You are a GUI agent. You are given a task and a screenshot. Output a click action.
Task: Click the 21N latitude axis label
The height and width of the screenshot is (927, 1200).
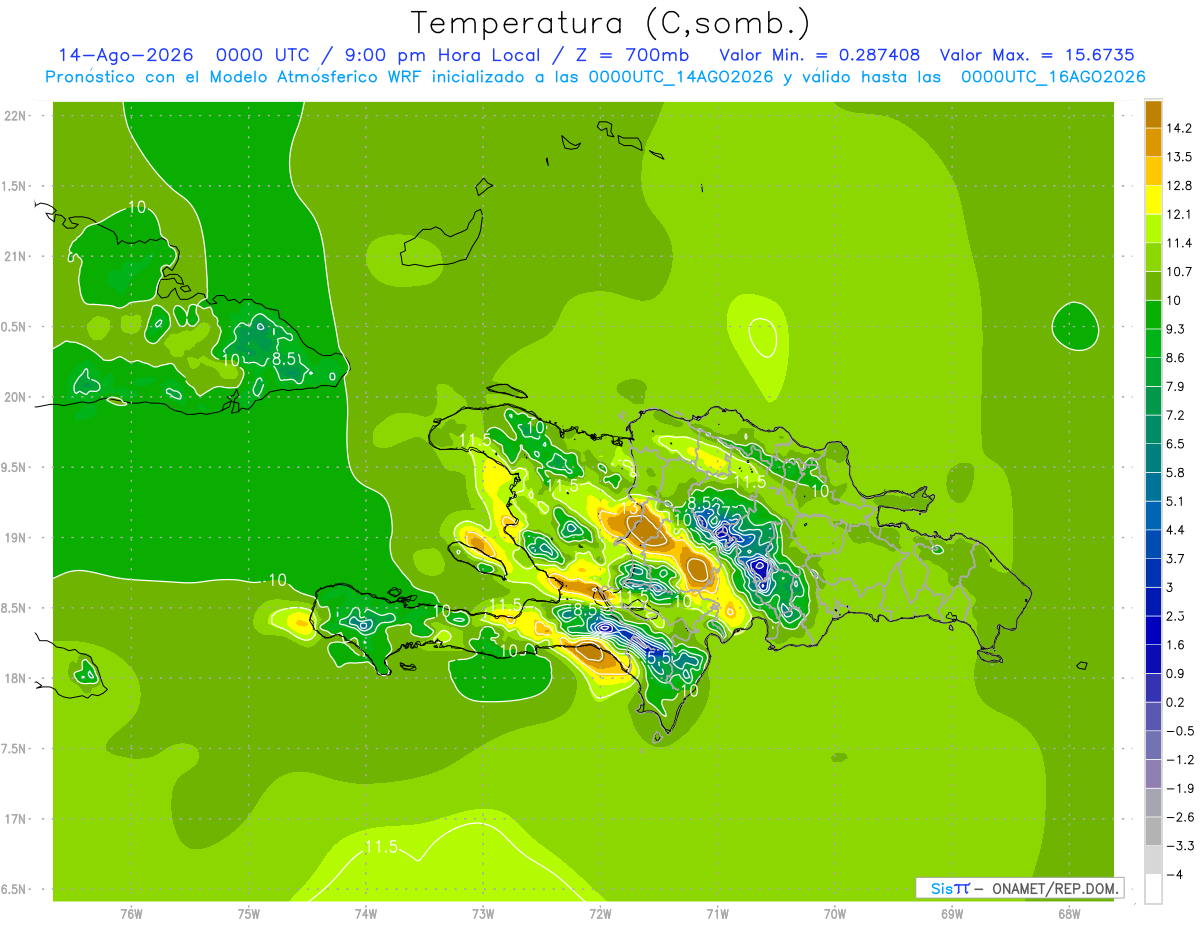tap(15, 256)
